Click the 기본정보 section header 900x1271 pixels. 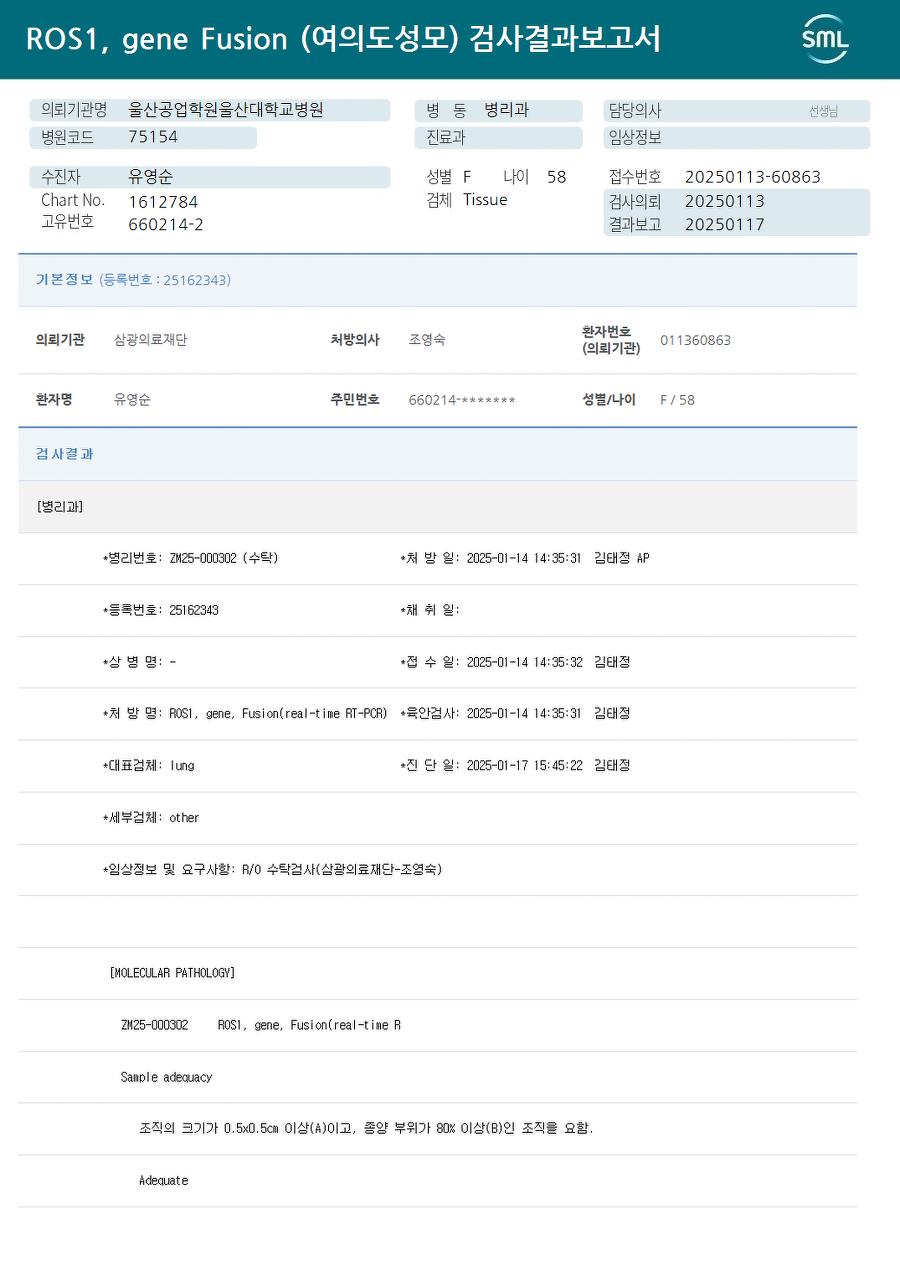[x=437, y=280]
